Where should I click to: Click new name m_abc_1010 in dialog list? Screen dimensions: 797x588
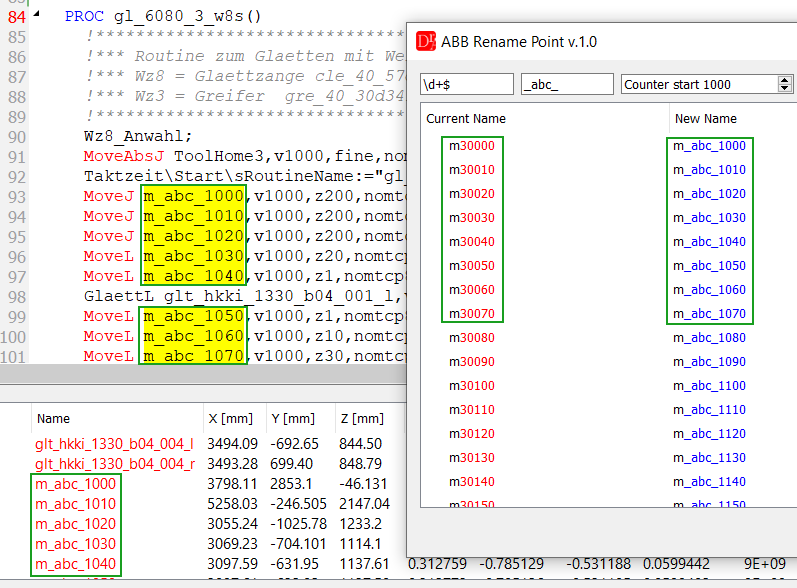tap(709, 170)
